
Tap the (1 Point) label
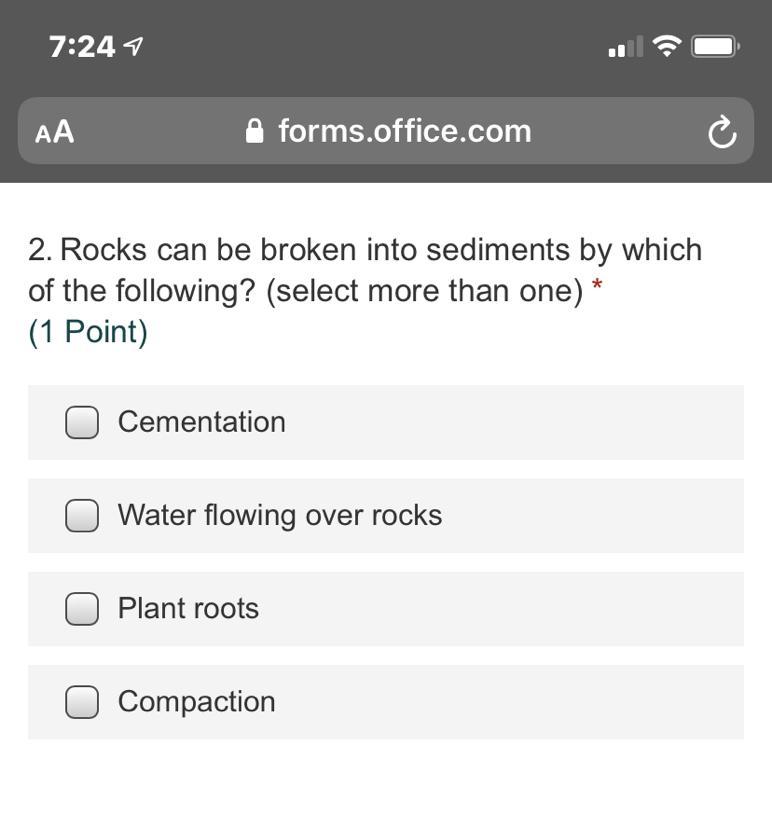tap(88, 332)
